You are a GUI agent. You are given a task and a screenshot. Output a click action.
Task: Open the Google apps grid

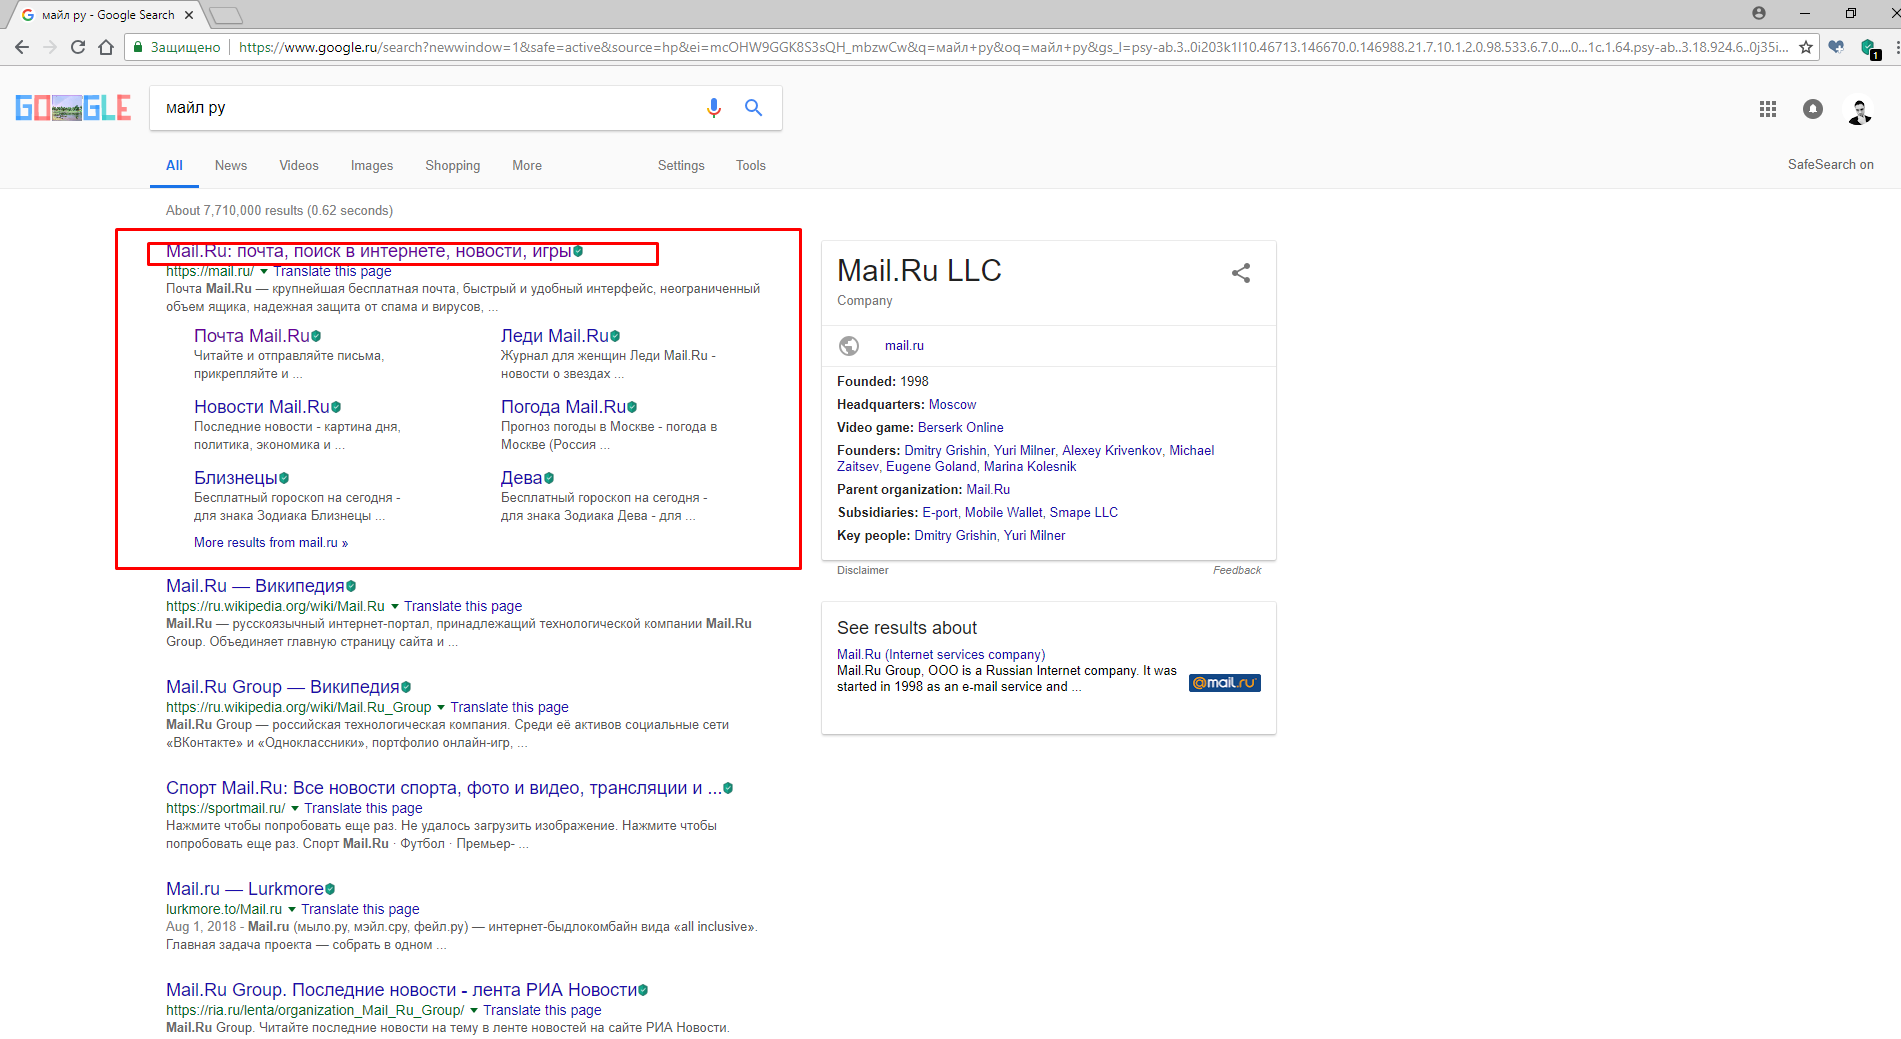(x=1768, y=109)
